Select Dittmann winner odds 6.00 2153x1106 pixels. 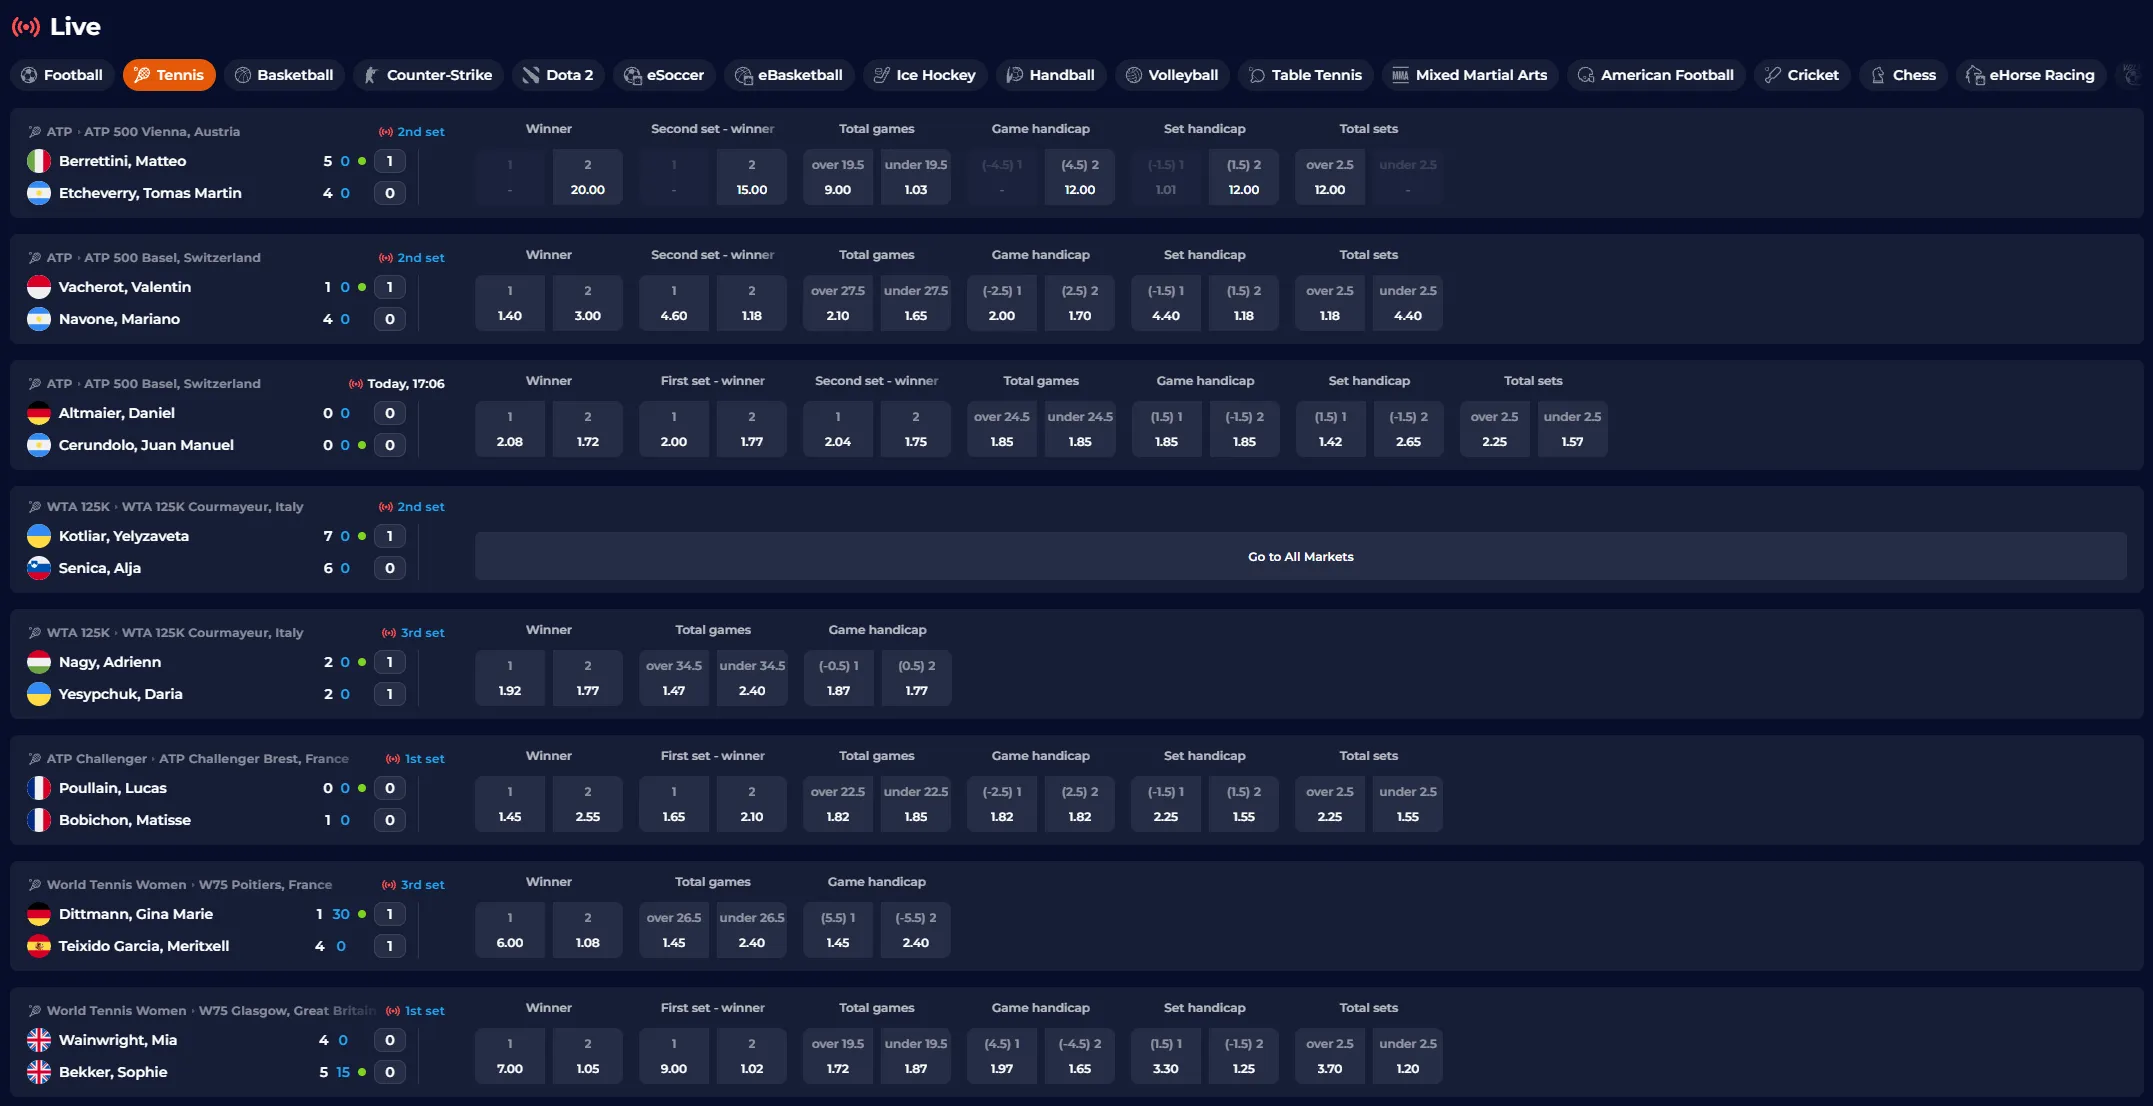(x=510, y=930)
